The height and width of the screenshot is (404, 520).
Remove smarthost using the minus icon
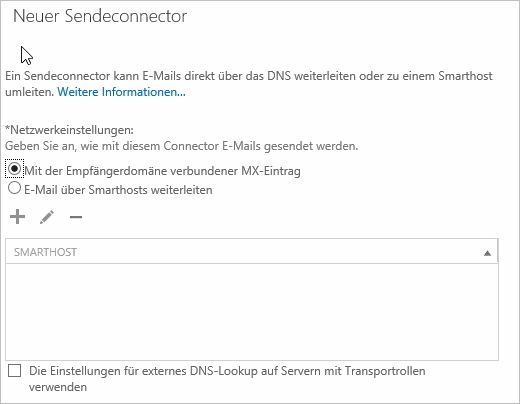76,217
